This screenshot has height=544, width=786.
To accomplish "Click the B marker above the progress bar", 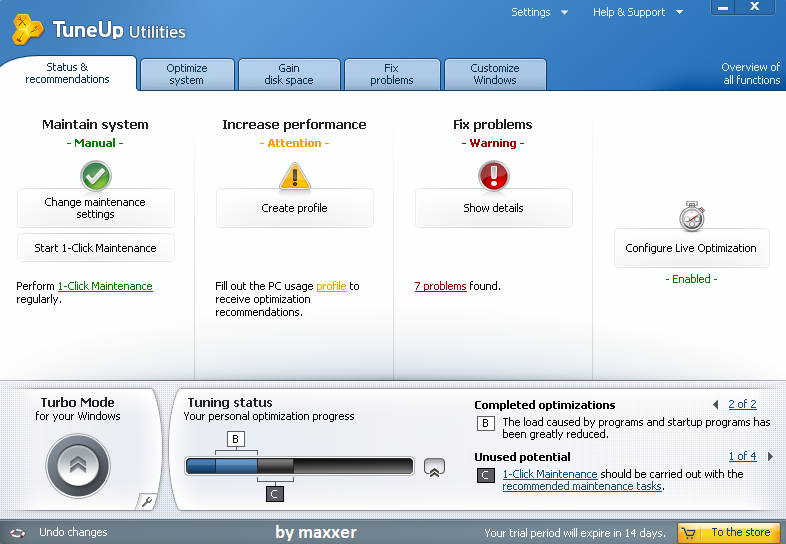I will click(236, 440).
